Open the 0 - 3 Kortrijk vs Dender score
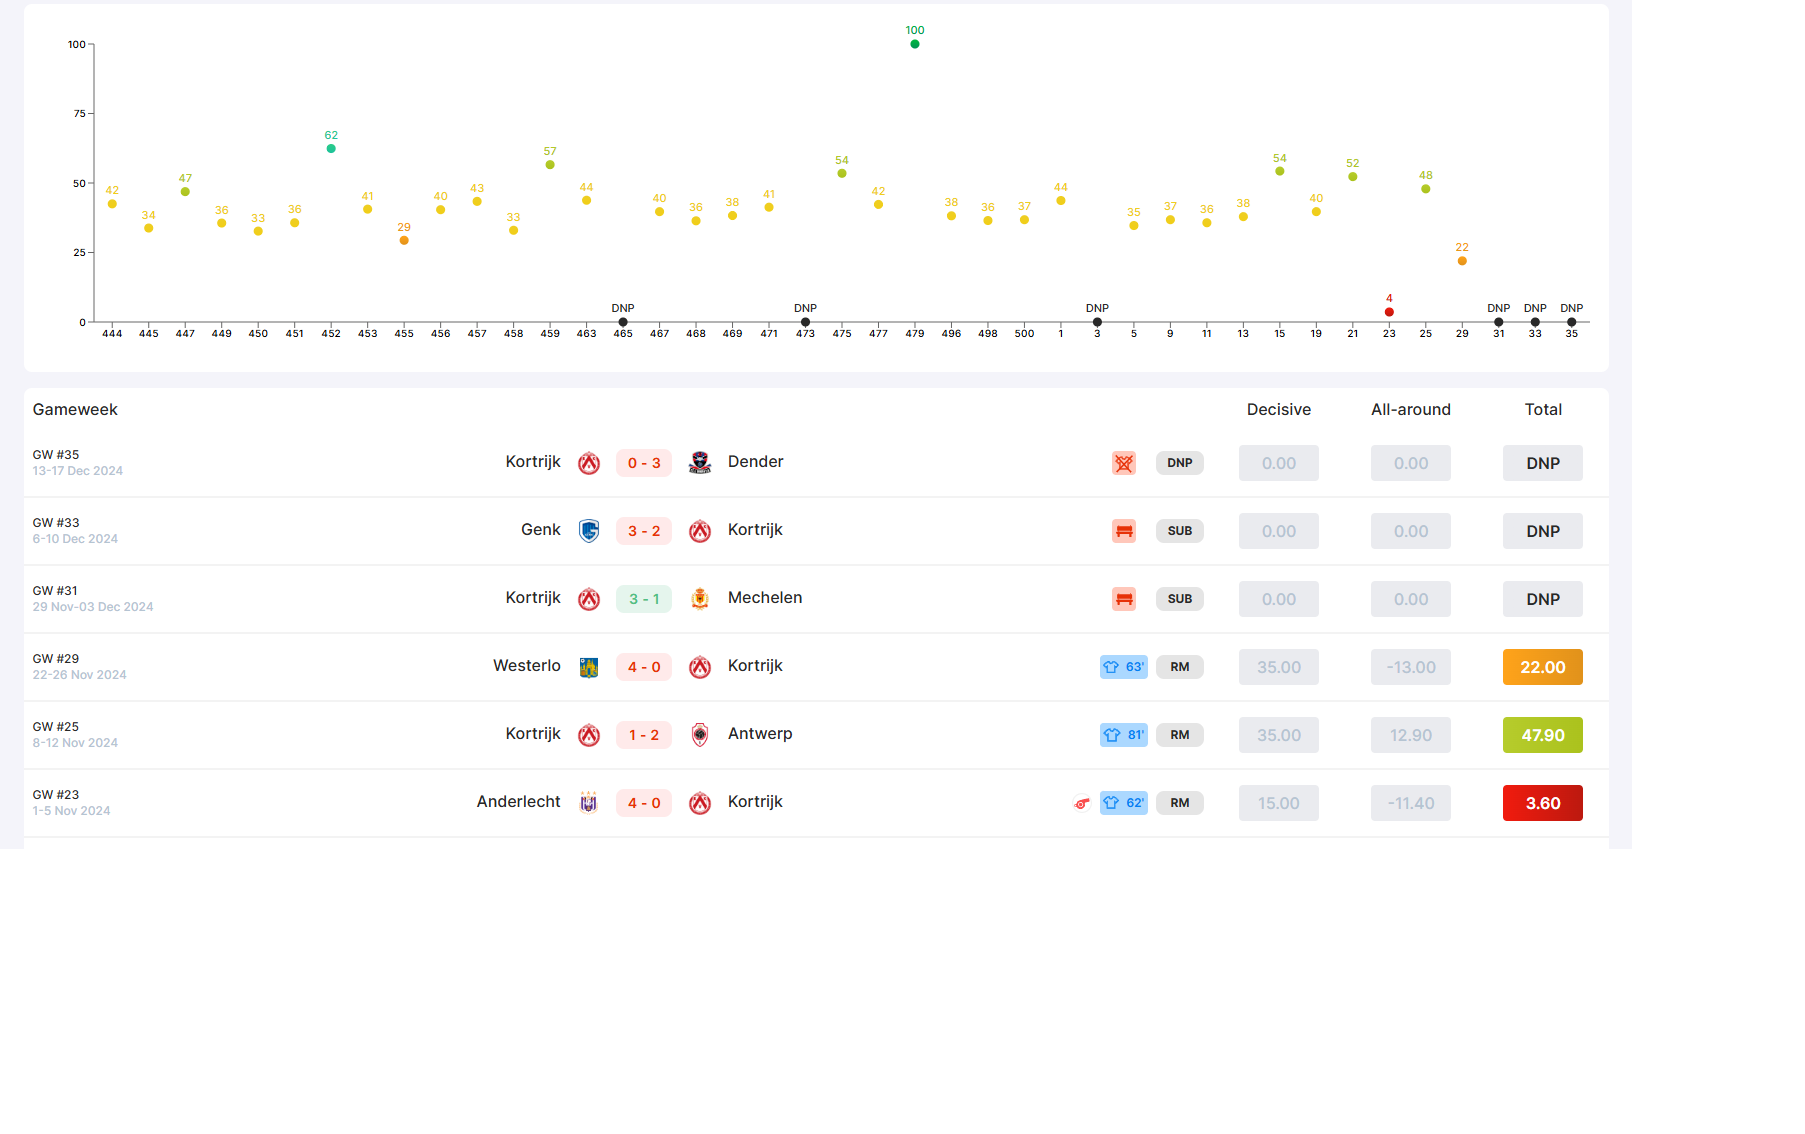 644,463
